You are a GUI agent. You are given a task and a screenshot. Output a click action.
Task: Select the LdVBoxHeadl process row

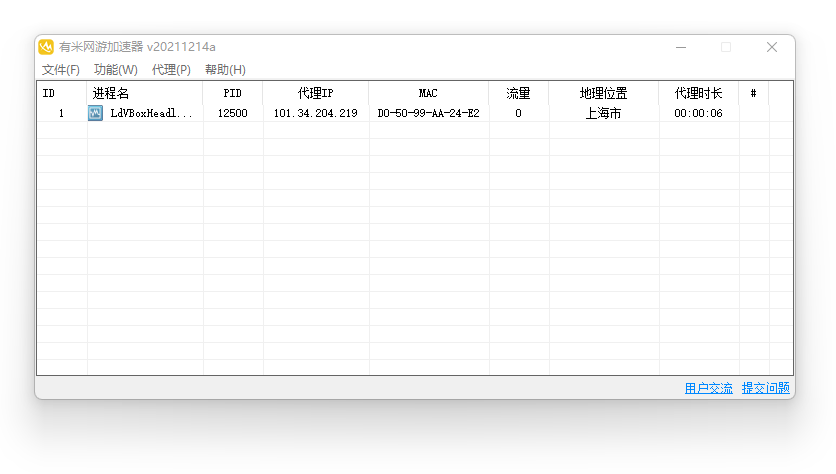point(151,114)
